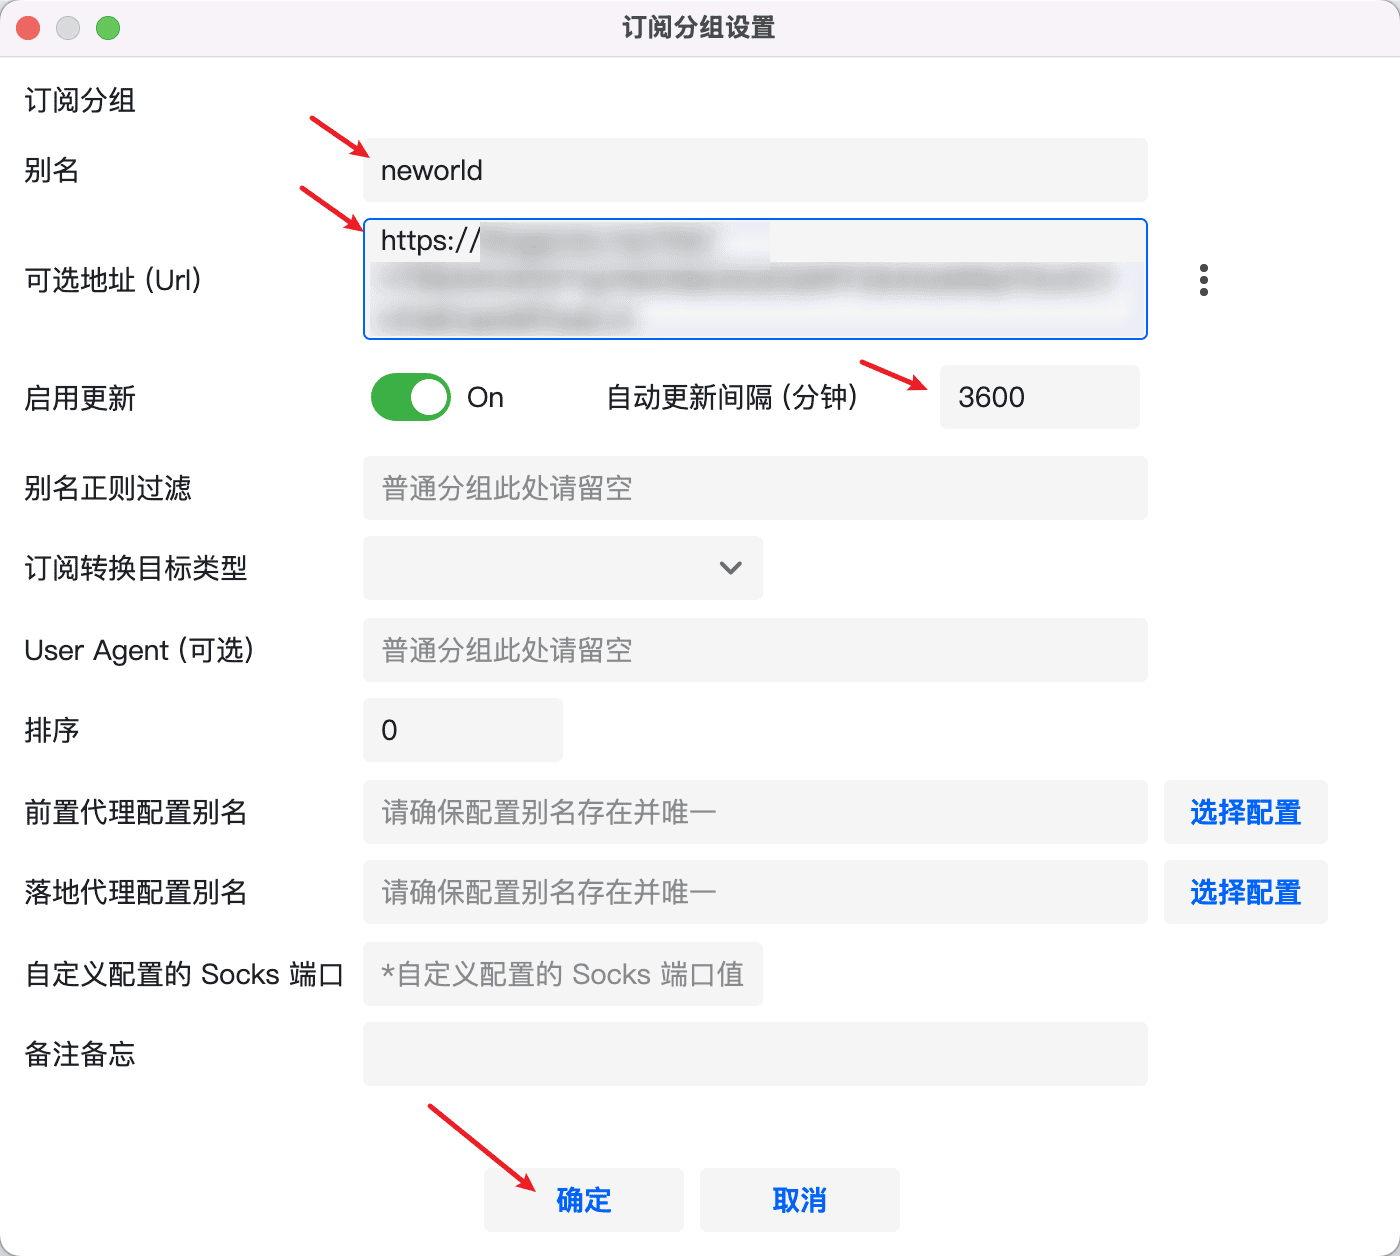Click the 别名 field containing neworld
1400x1256 pixels.
click(x=755, y=170)
